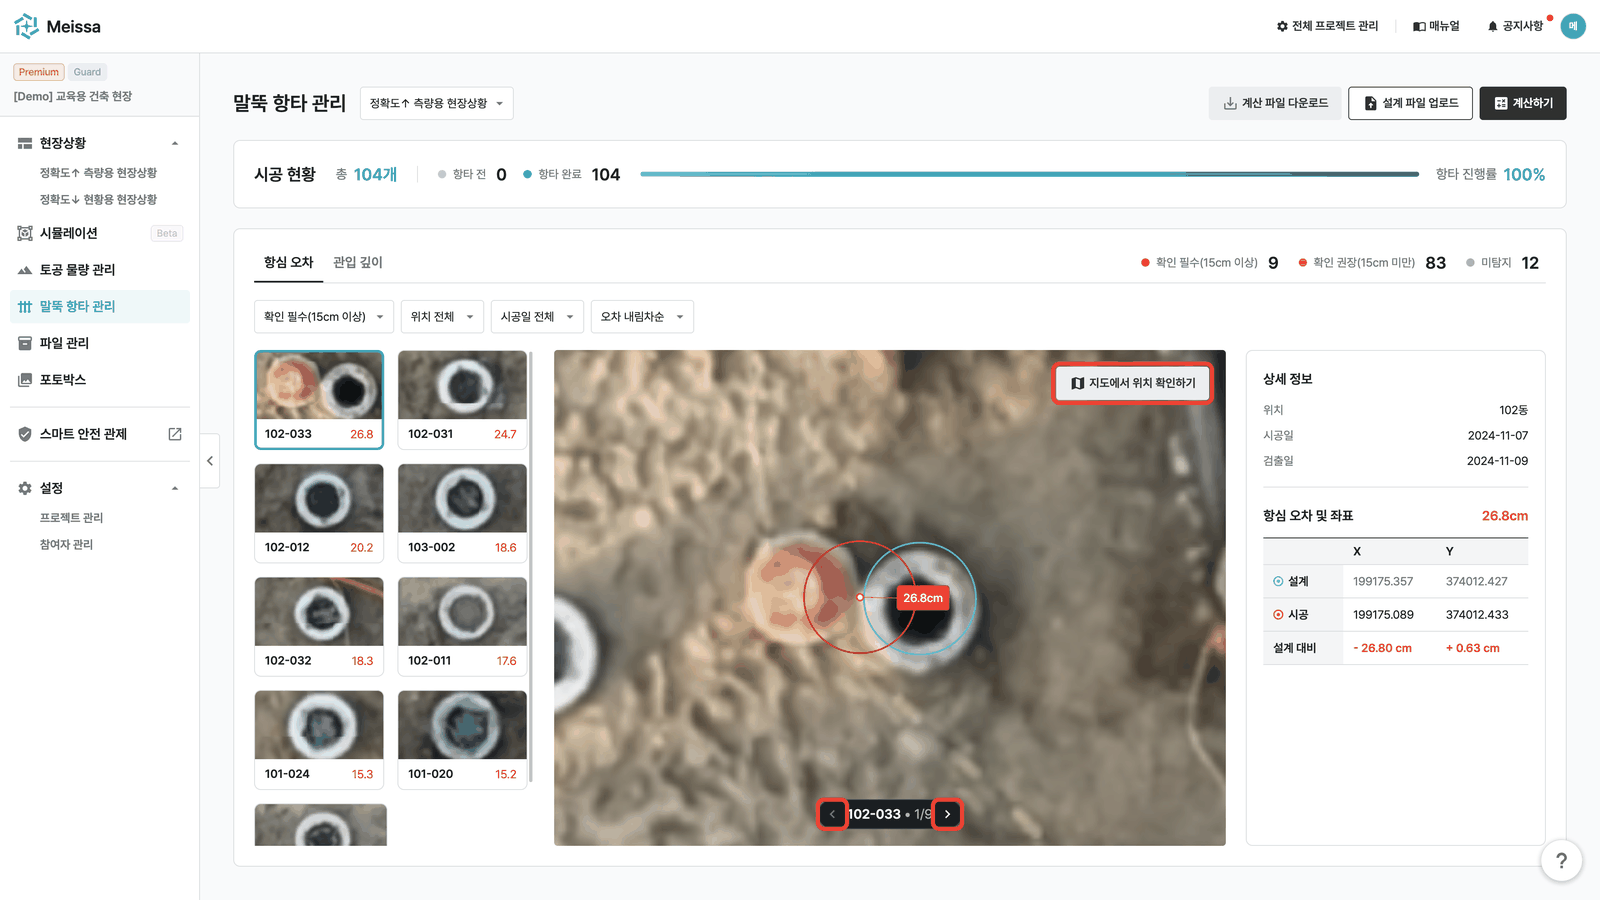This screenshot has height=900, width=1600.
Task: Open the survey date dropdown near the title
Action: click(436, 103)
